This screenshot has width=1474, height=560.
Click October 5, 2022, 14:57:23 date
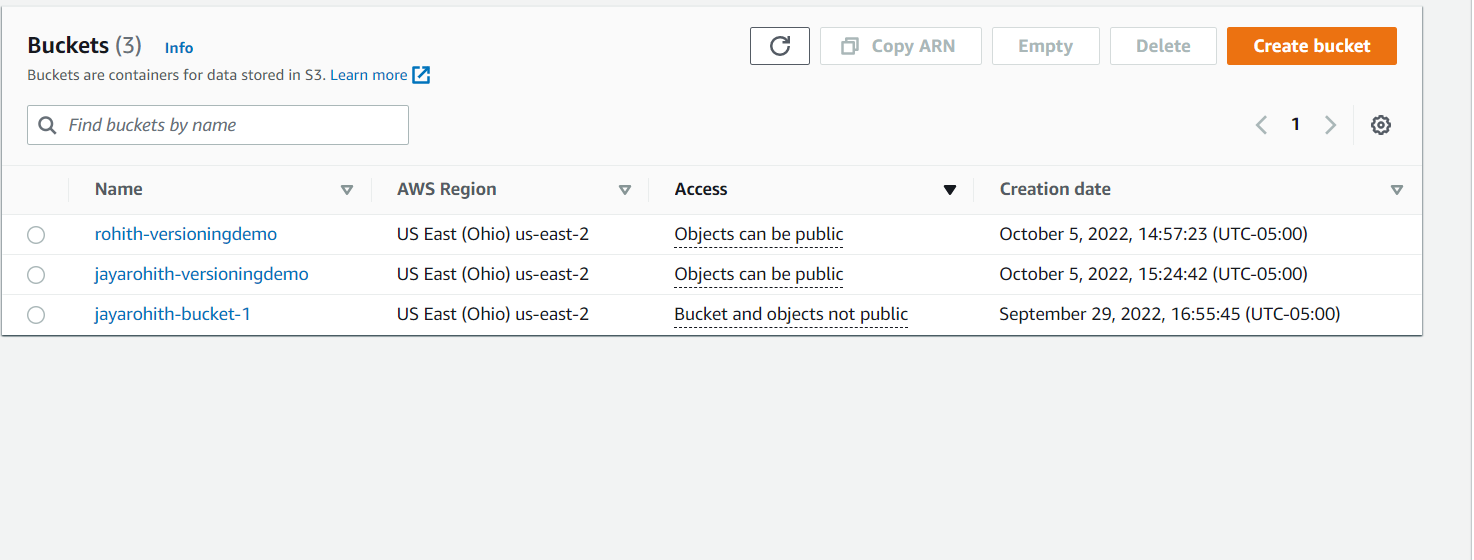pyautogui.click(x=1154, y=234)
